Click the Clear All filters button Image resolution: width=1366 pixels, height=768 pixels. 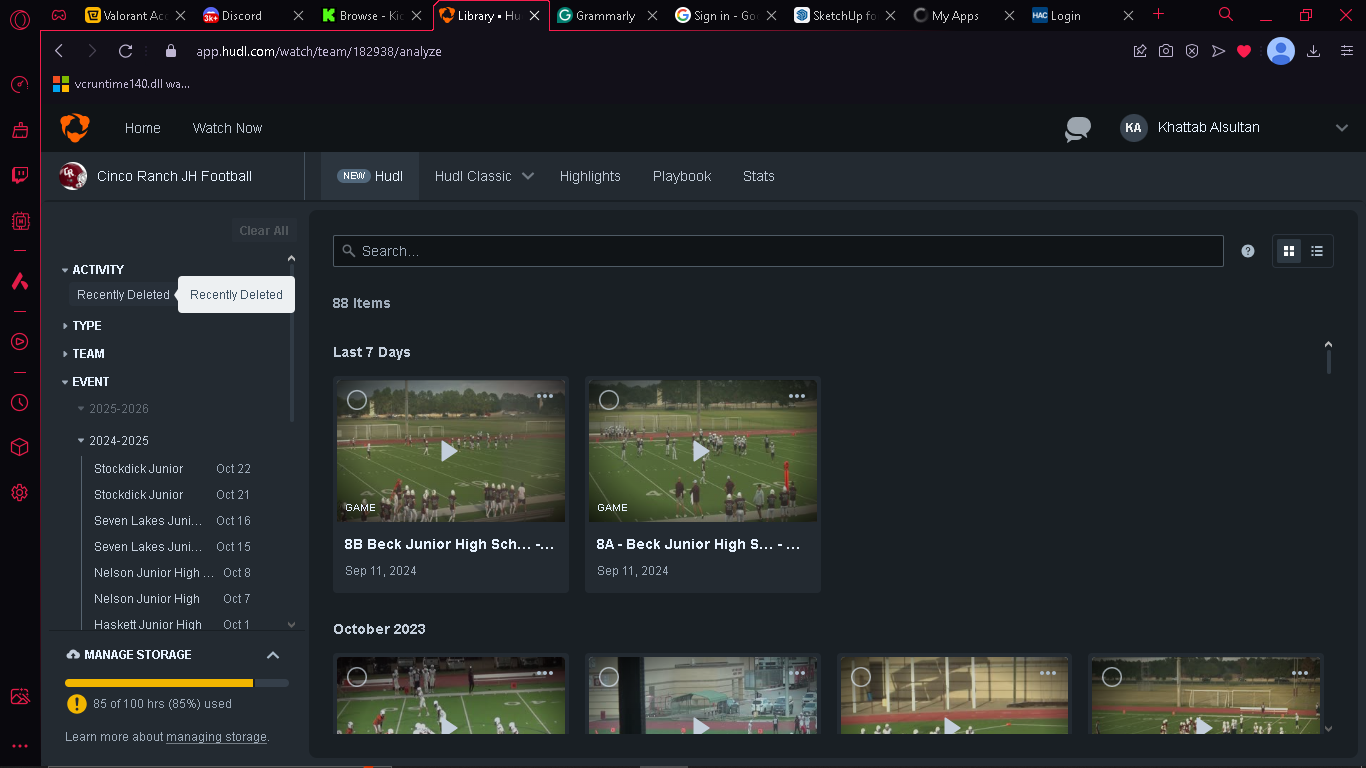264,231
